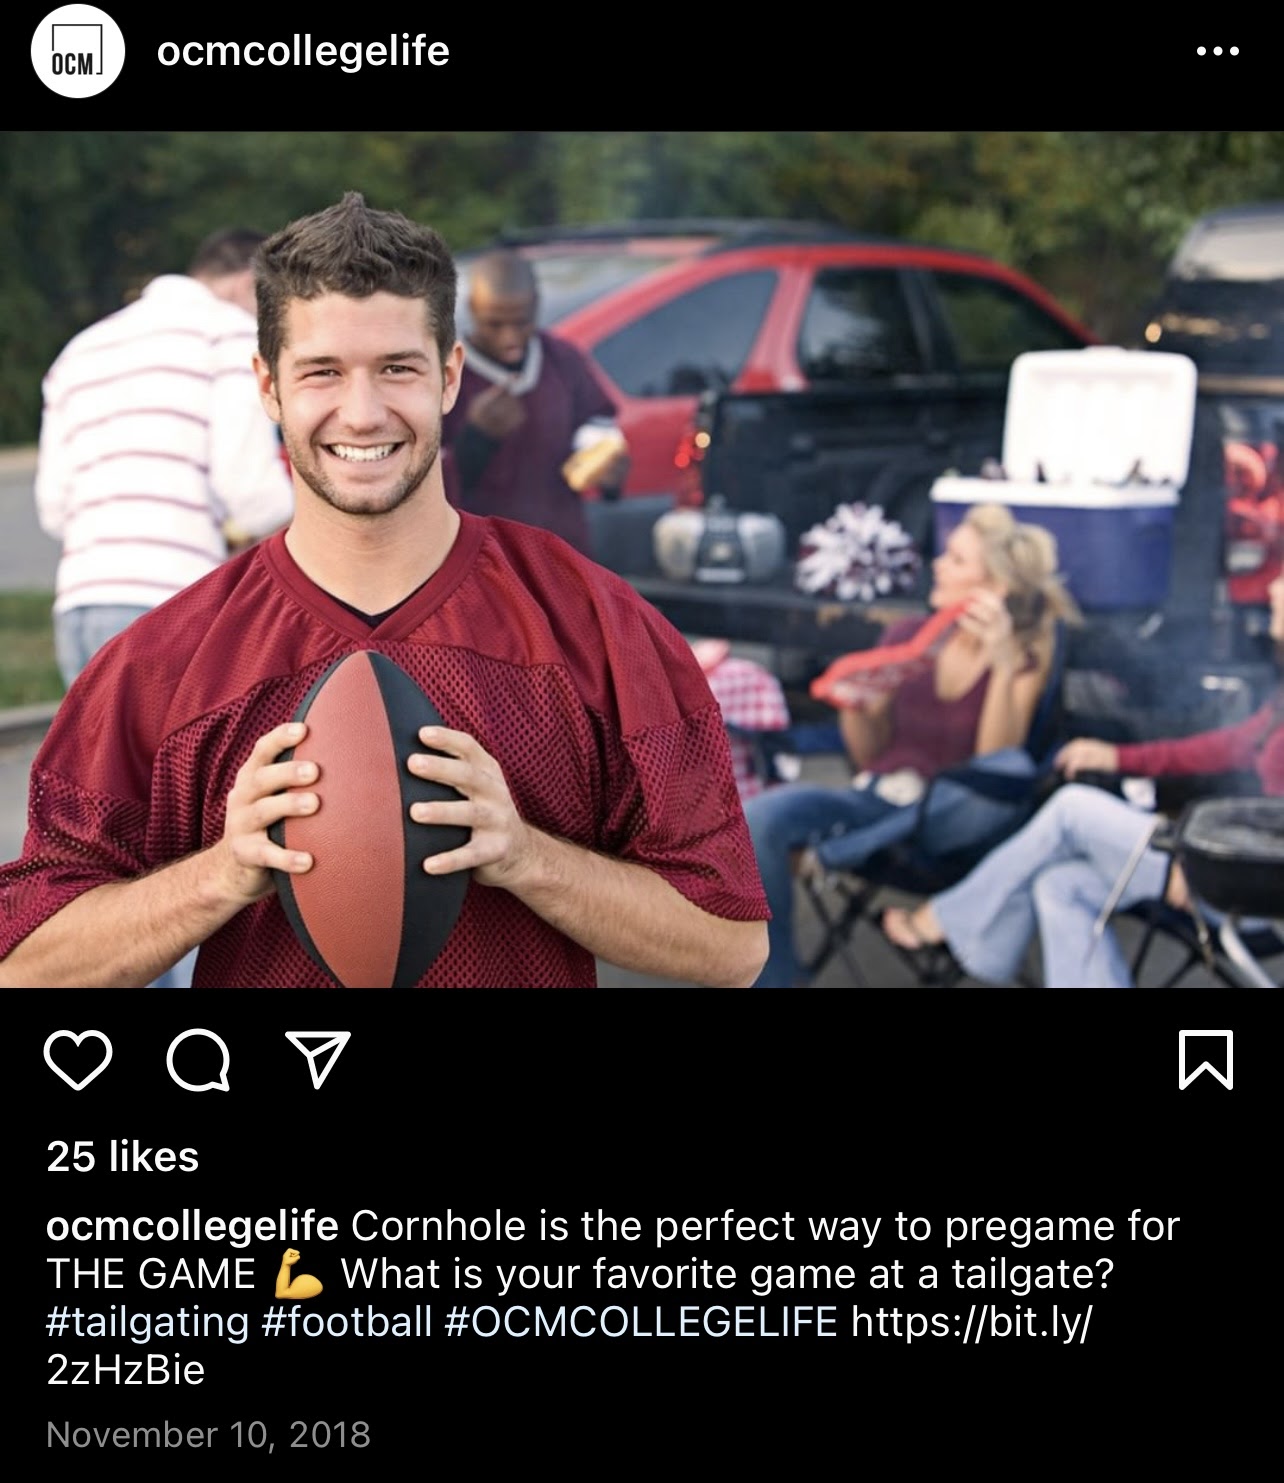The width and height of the screenshot is (1284, 1483).
Task: Click ocmcollegelife username in the caption
Action: [x=193, y=1226]
